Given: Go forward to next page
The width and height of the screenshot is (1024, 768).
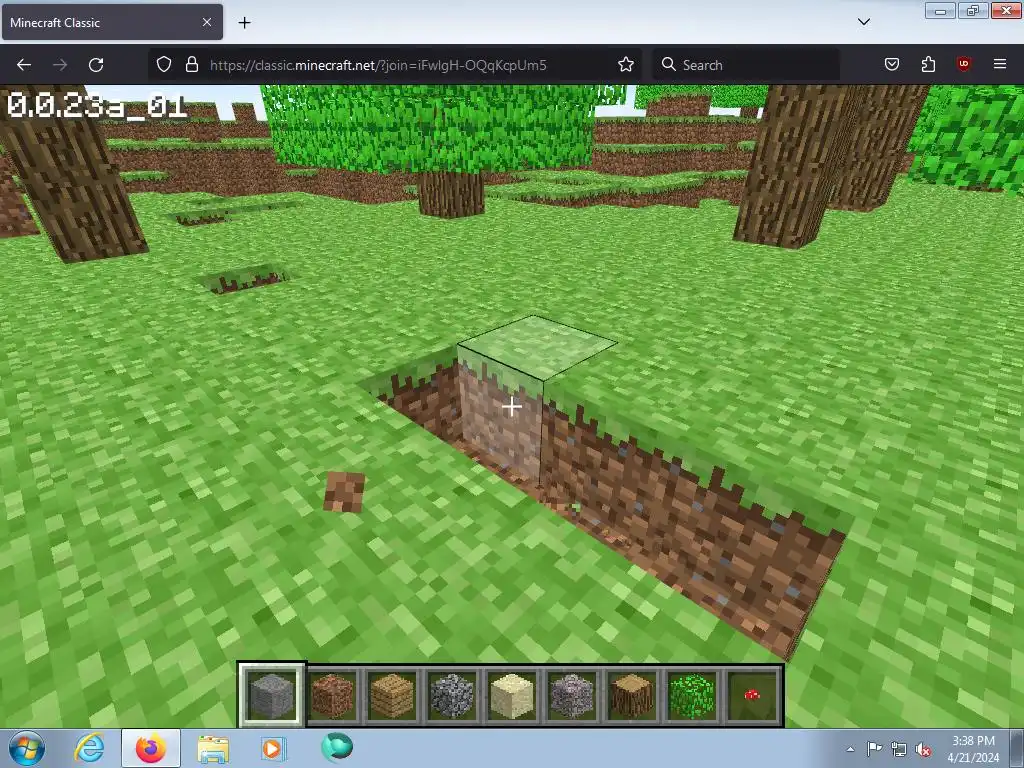Looking at the screenshot, I should [x=60, y=65].
